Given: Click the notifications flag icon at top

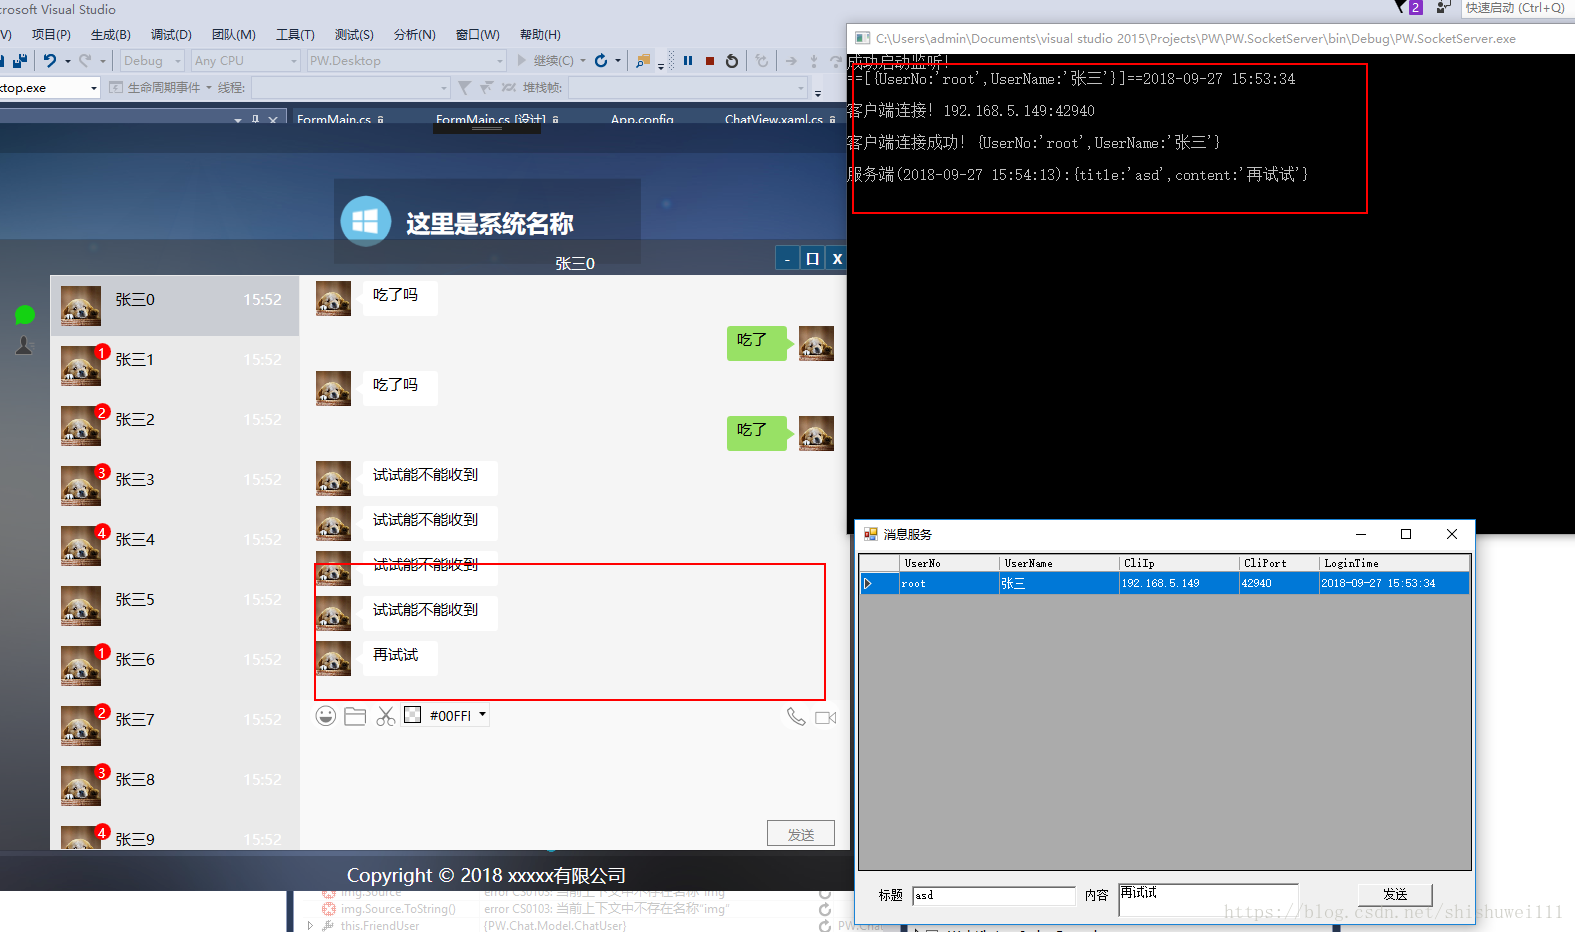Looking at the screenshot, I should [1401, 8].
